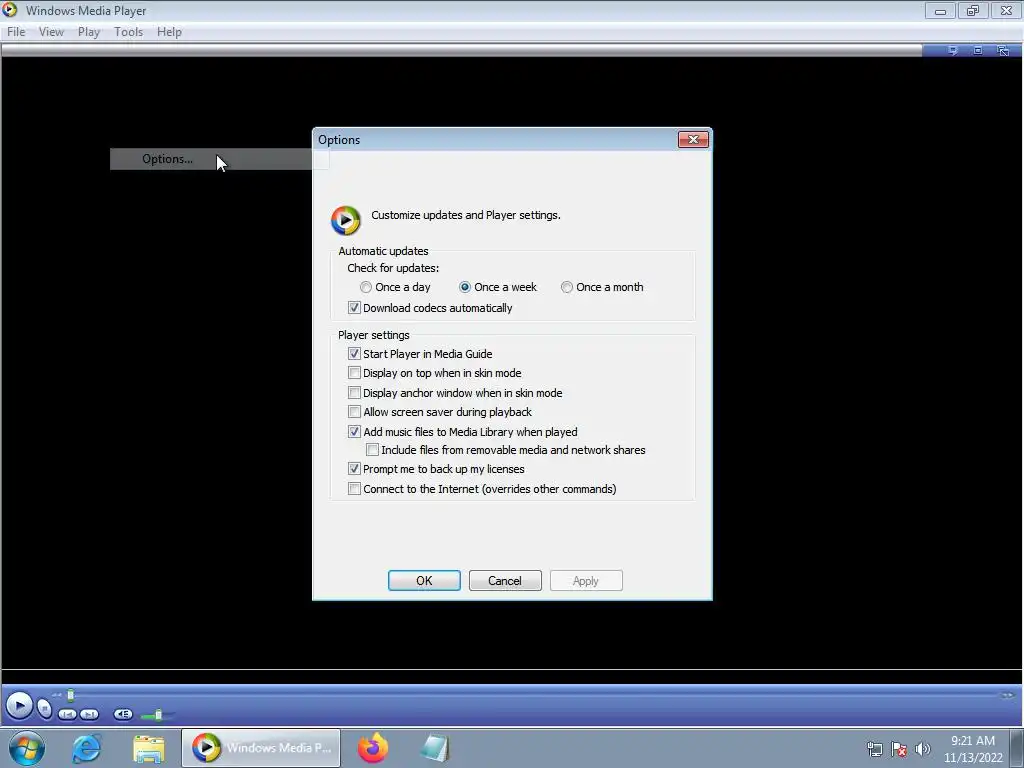Click the window-shaped icon on the top-right toolbar
This screenshot has width=1024, height=768.
click(978, 50)
